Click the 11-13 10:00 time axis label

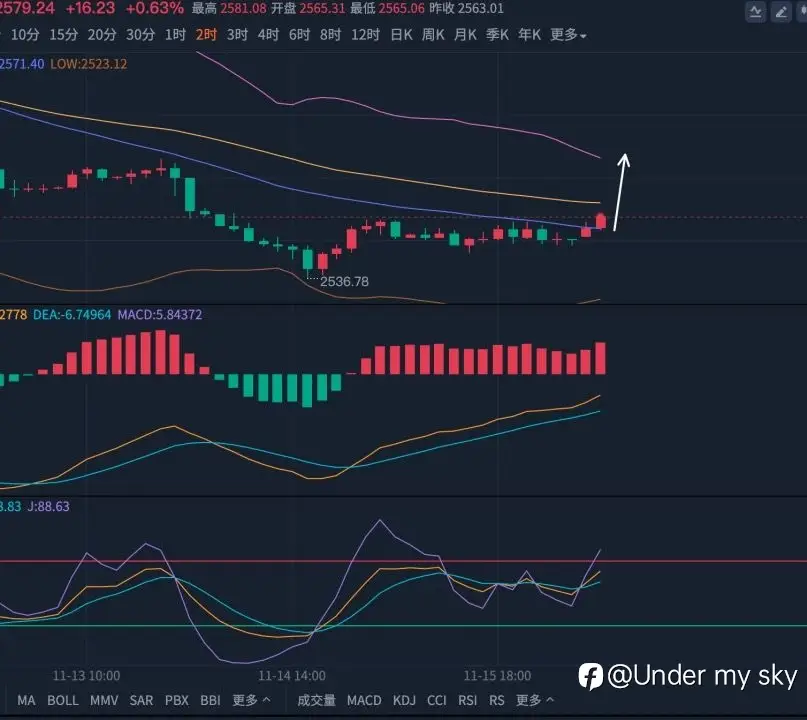(x=86, y=676)
